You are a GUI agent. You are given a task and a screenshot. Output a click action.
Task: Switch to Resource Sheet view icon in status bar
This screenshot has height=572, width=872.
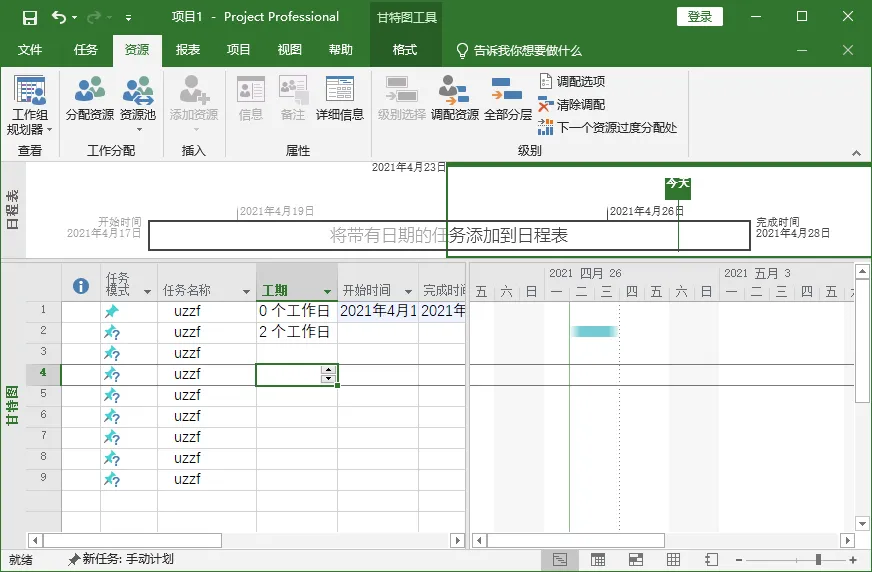673,560
